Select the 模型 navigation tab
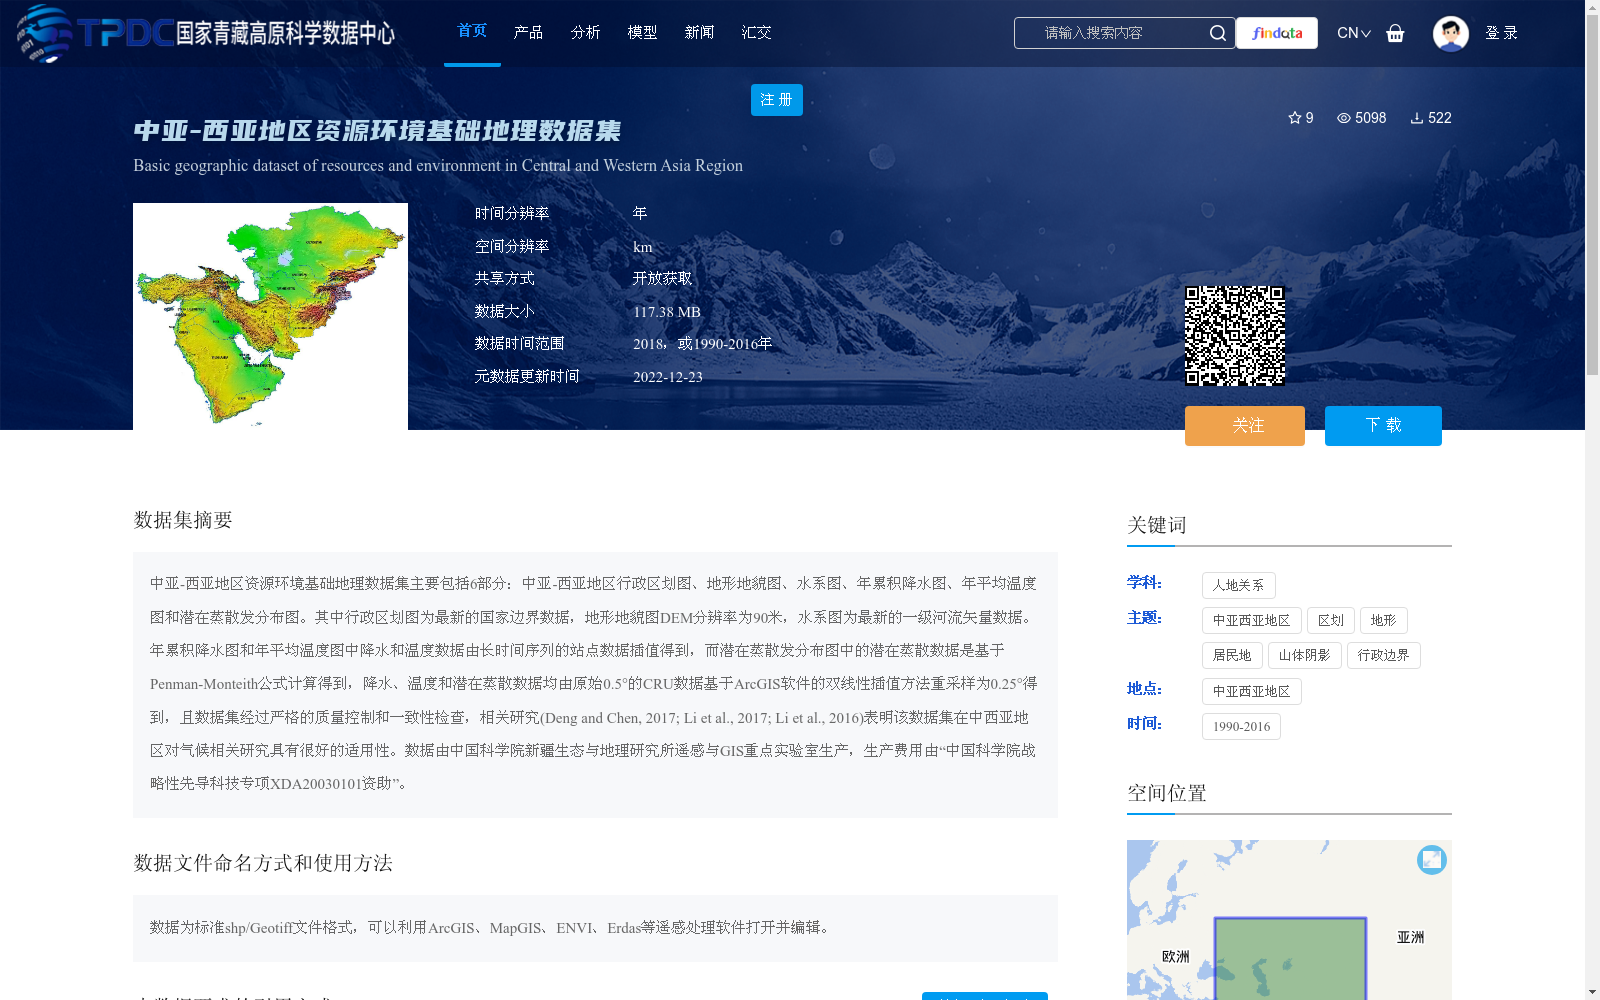 click(x=643, y=32)
